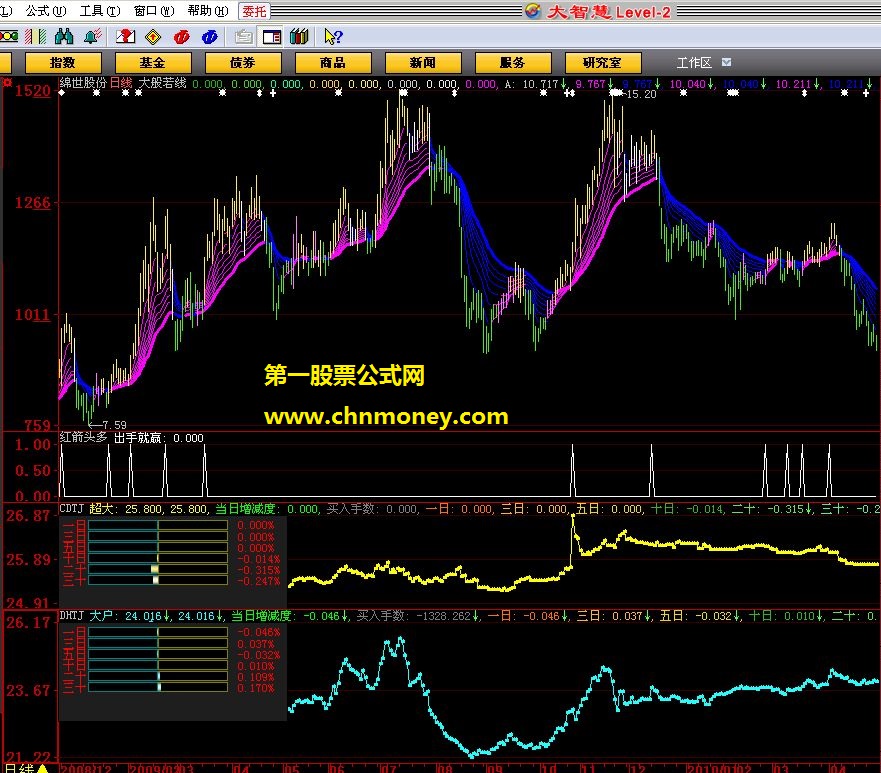The width and height of the screenshot is (881, 773).
Task: Toggle the side panel layout icon
Action: point(272,37)
